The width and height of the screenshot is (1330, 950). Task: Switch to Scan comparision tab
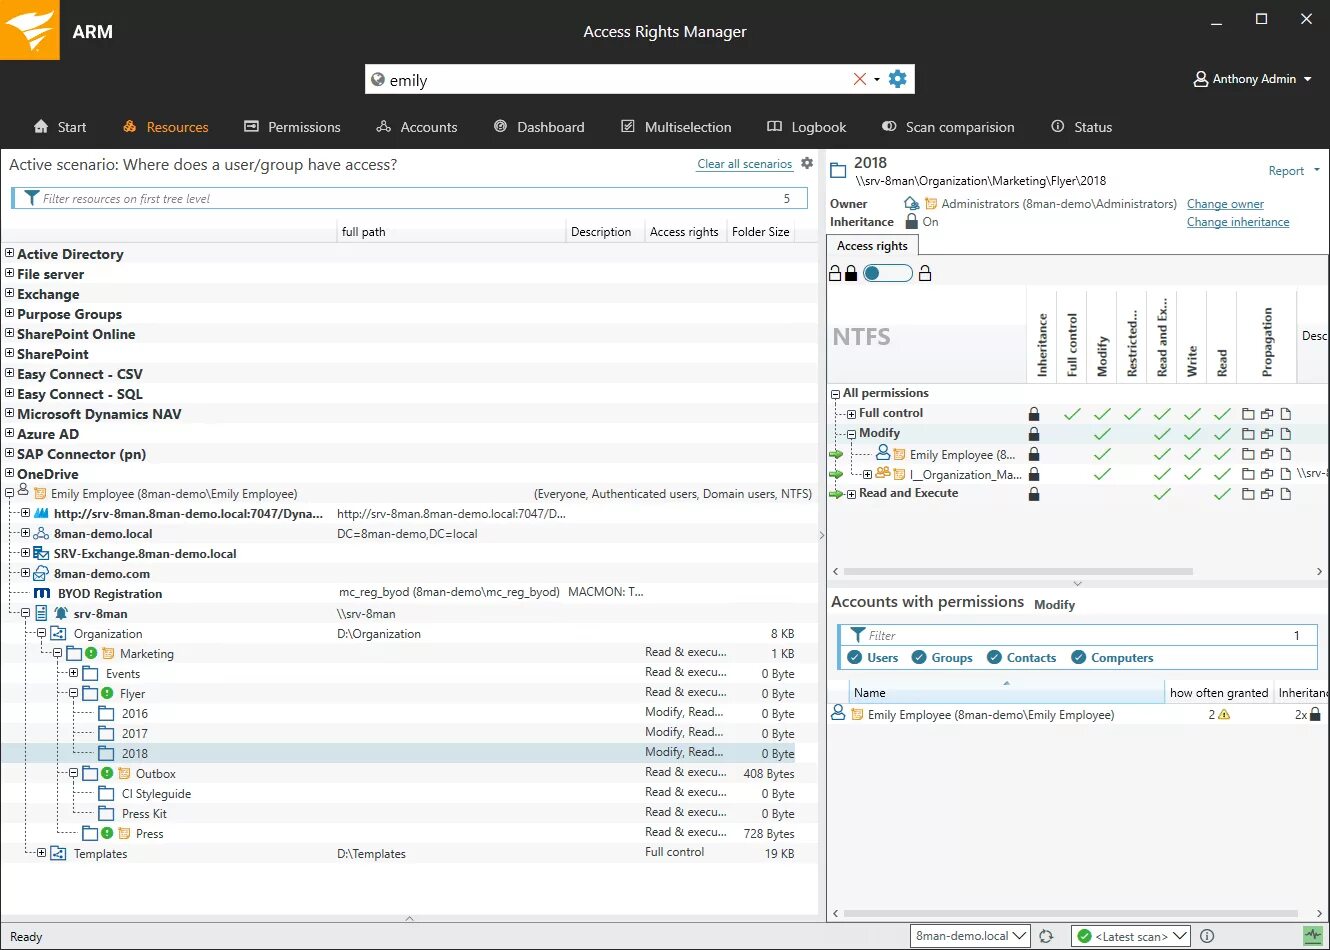tap(948, 127)
